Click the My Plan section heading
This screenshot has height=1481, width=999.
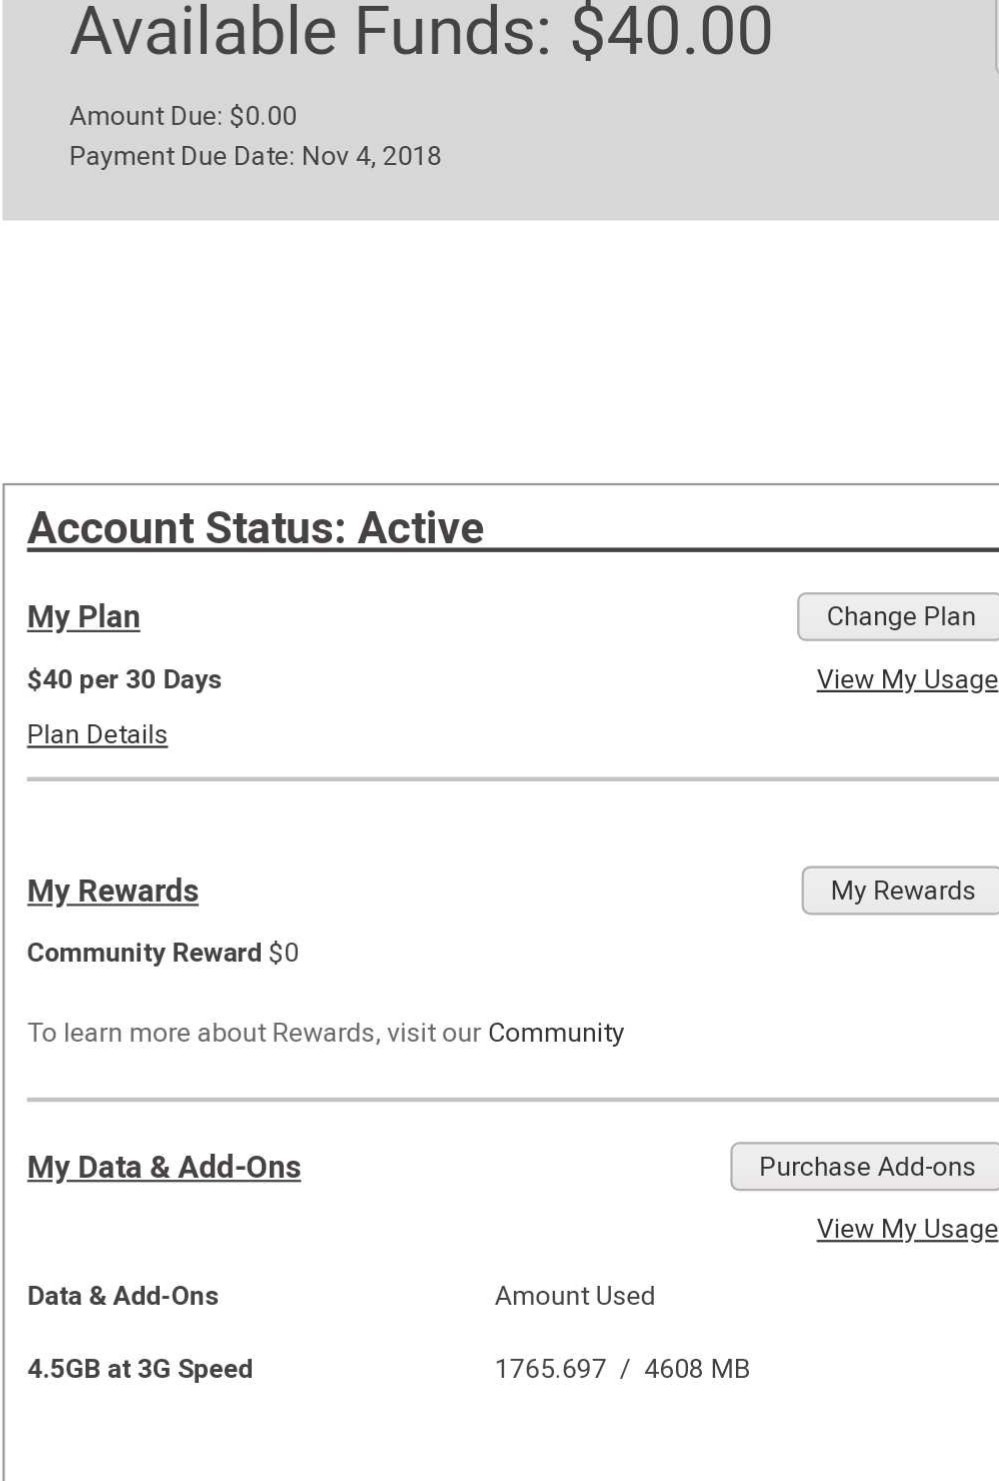[x=84, y=617]
